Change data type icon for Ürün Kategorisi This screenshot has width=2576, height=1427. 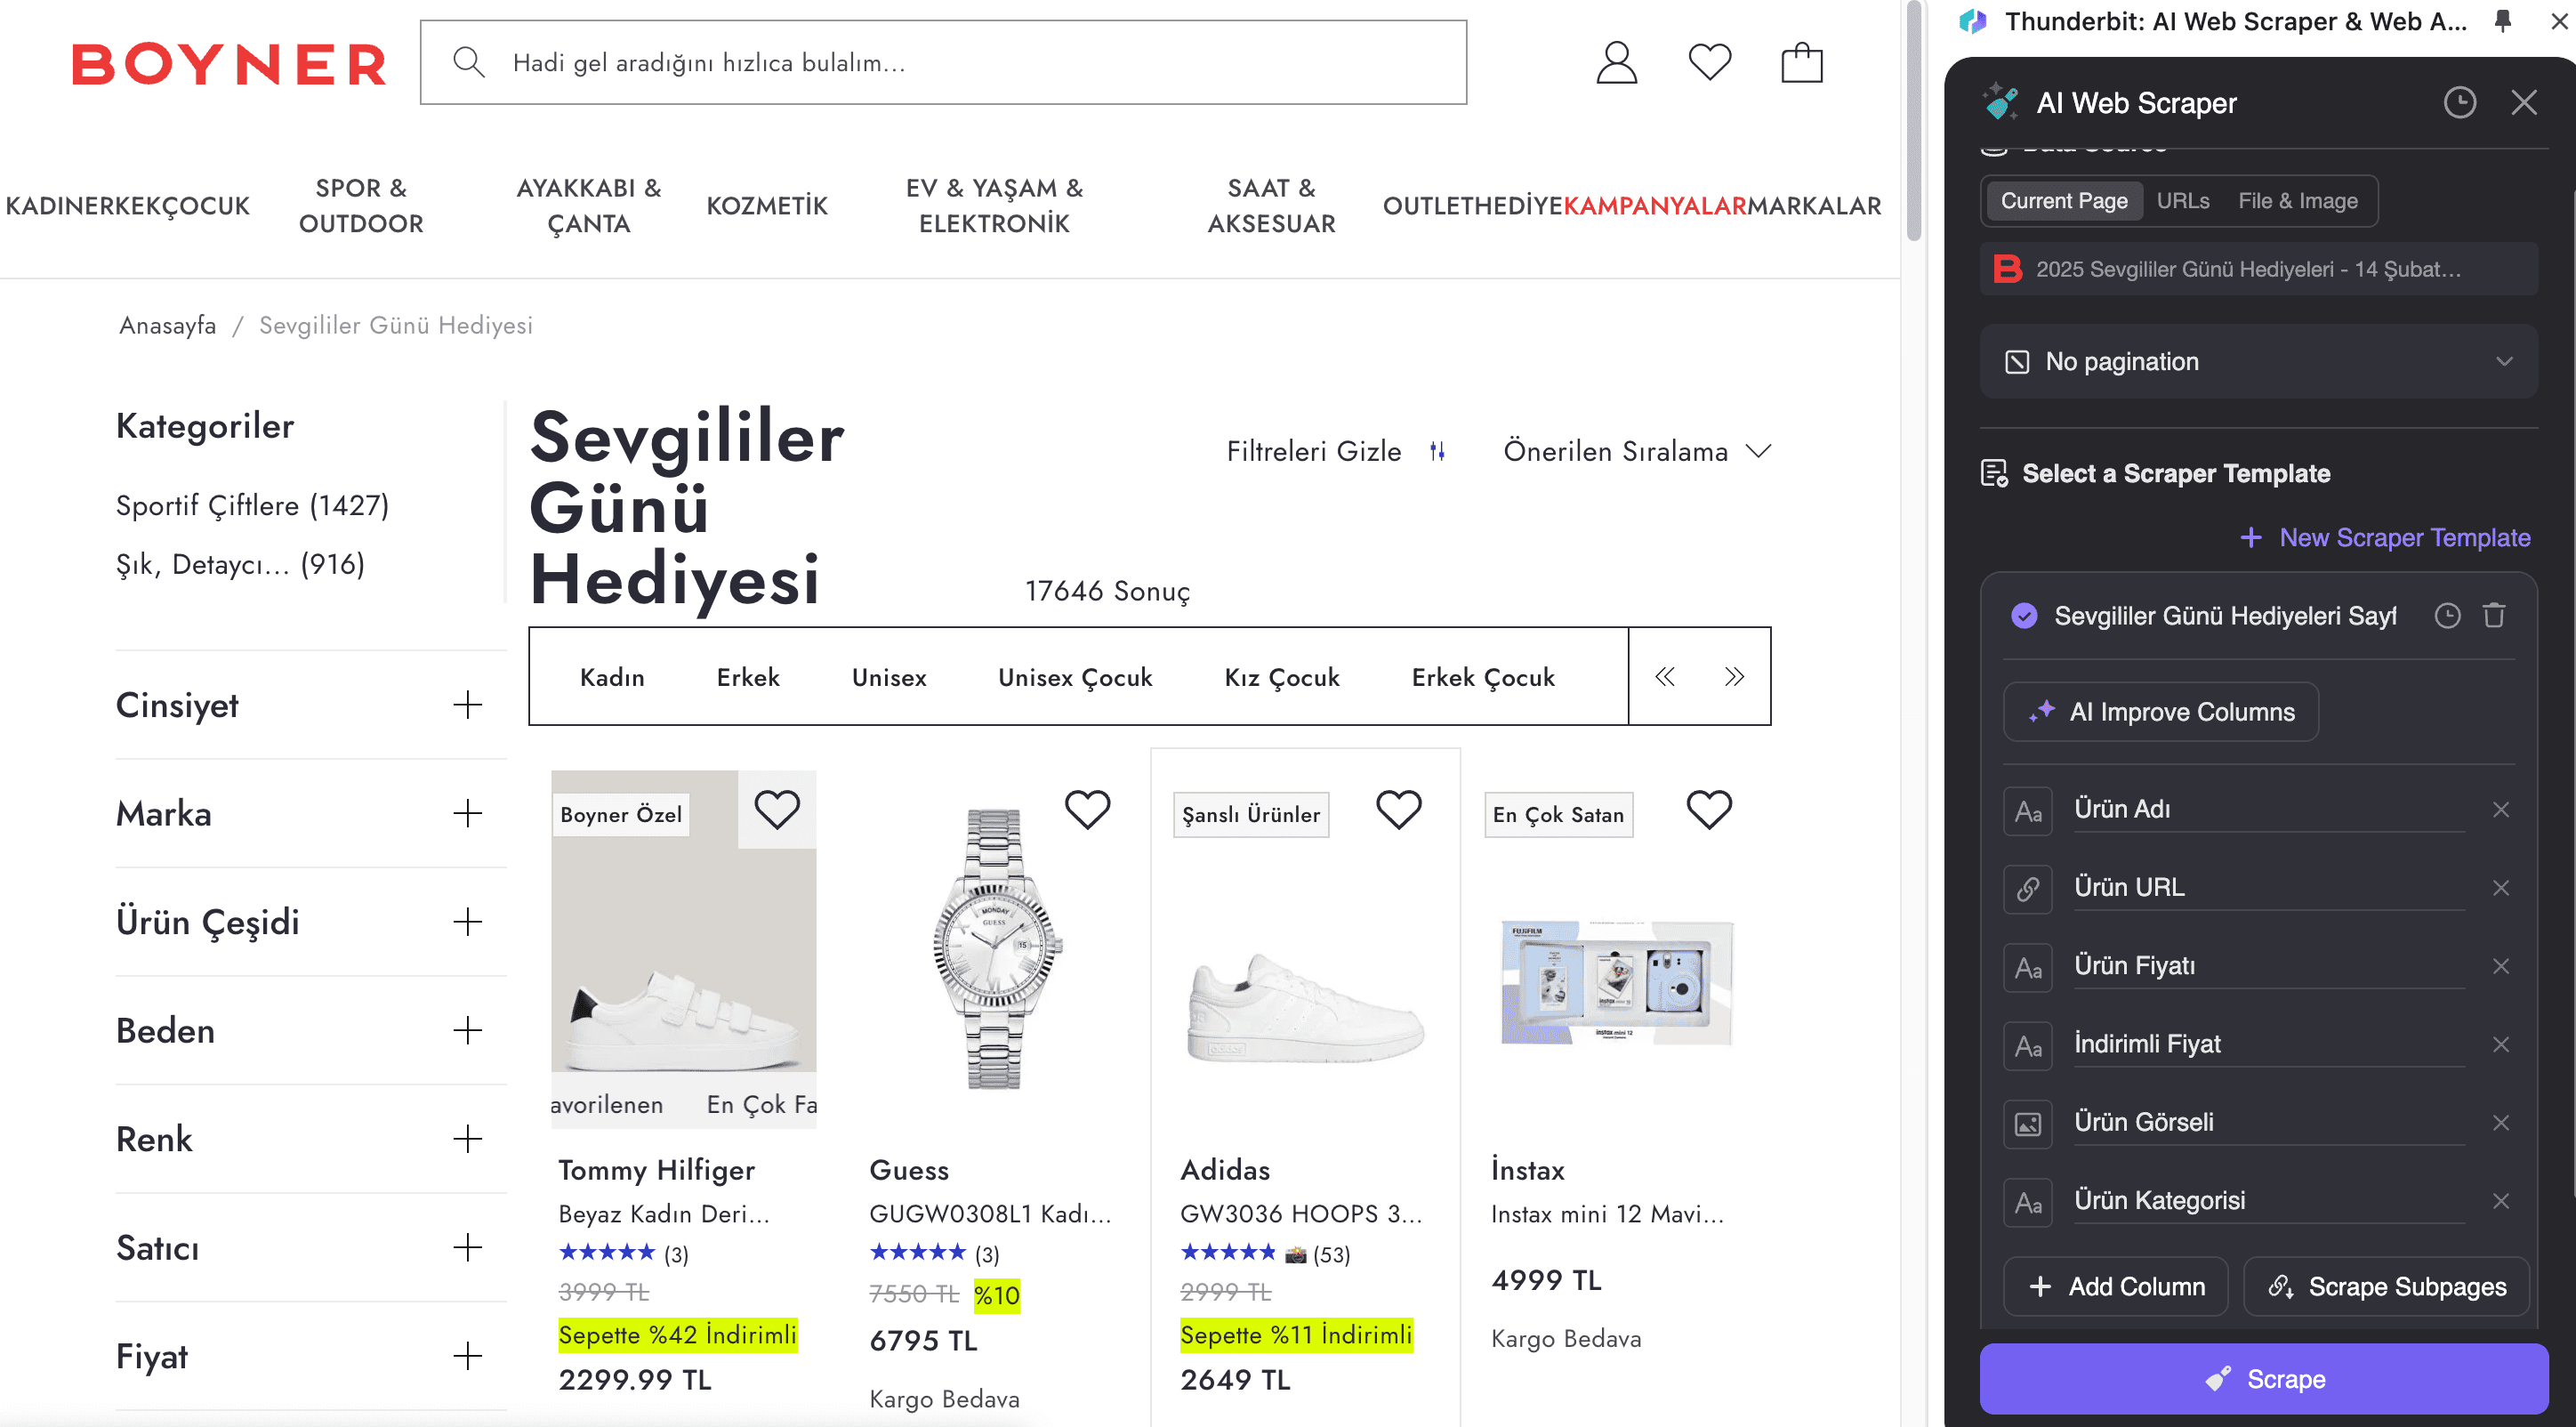(2027, 1202)
